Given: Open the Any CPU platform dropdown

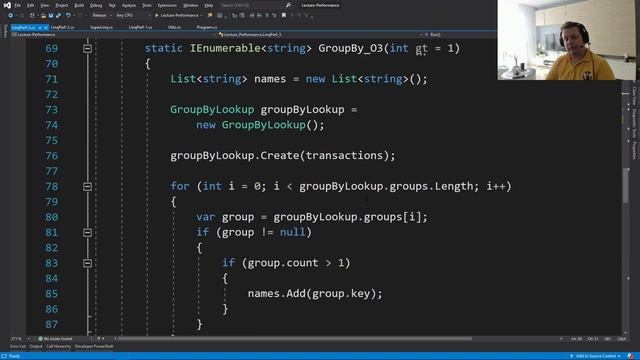Looking at the screenshot, I should [133, 16].
